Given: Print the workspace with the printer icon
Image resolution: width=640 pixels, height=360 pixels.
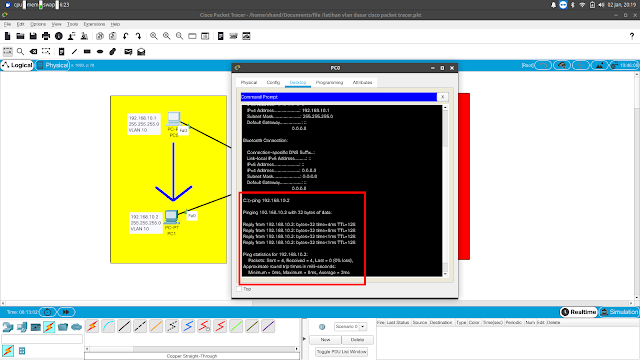Looking at the screenshot, I should [x=46, y=36].
